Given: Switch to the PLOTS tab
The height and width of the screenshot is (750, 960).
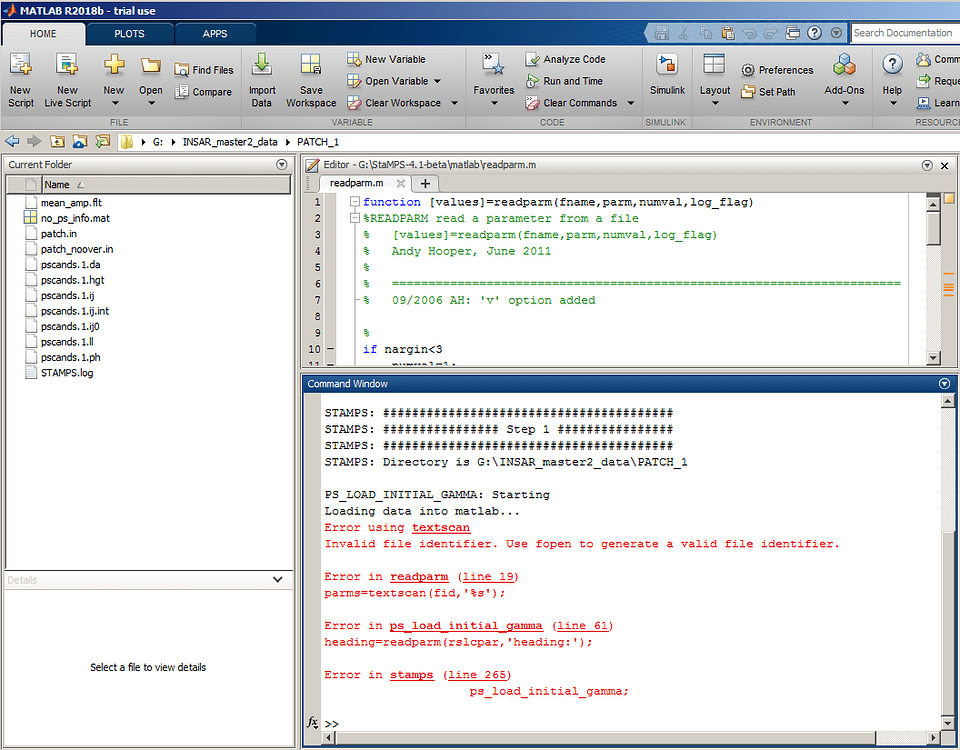Looking at the screenshot, I should point(130,33).
